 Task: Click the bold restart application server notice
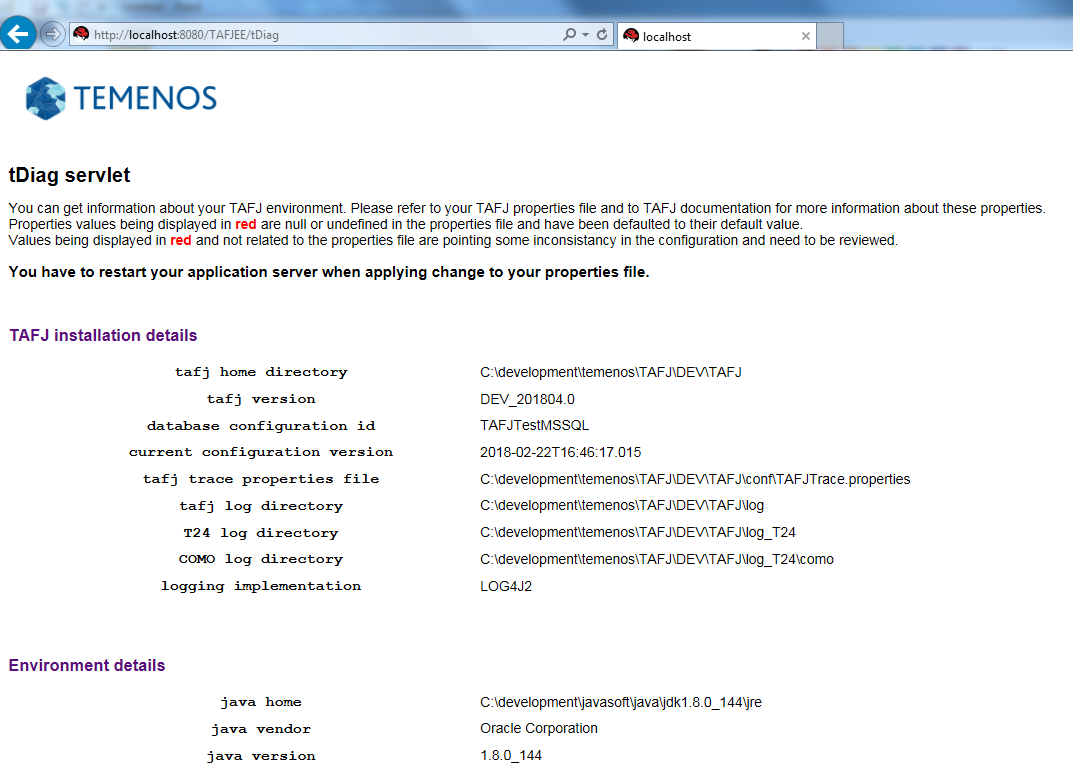point(328,272)
